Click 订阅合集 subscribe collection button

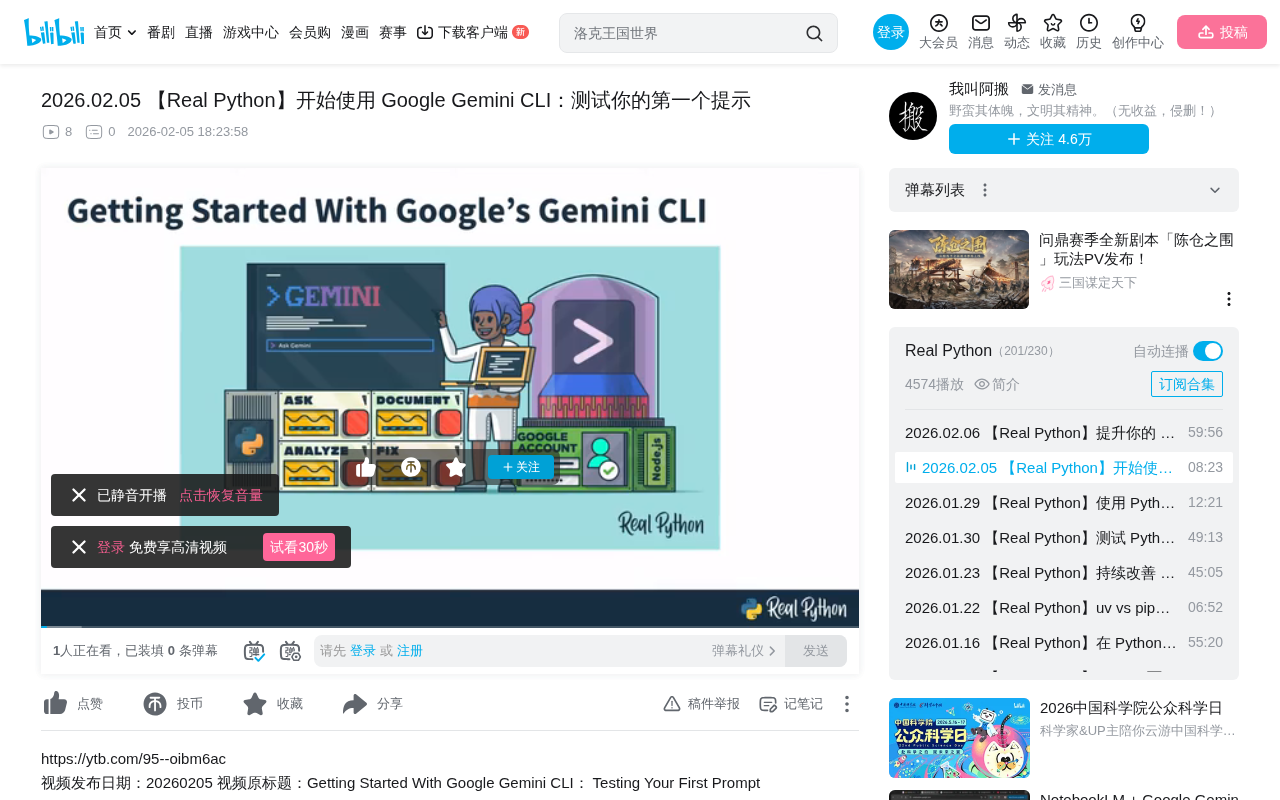[1187, 384]
